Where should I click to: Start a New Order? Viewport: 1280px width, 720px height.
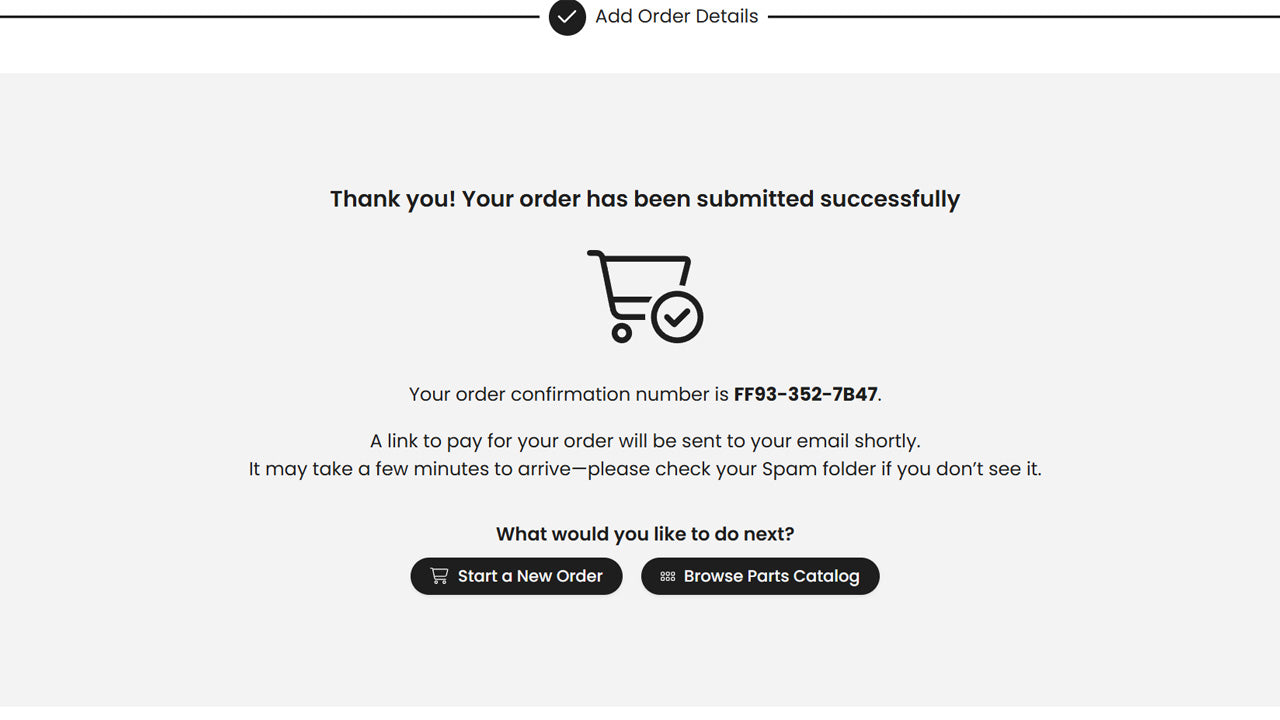point(516,576)
